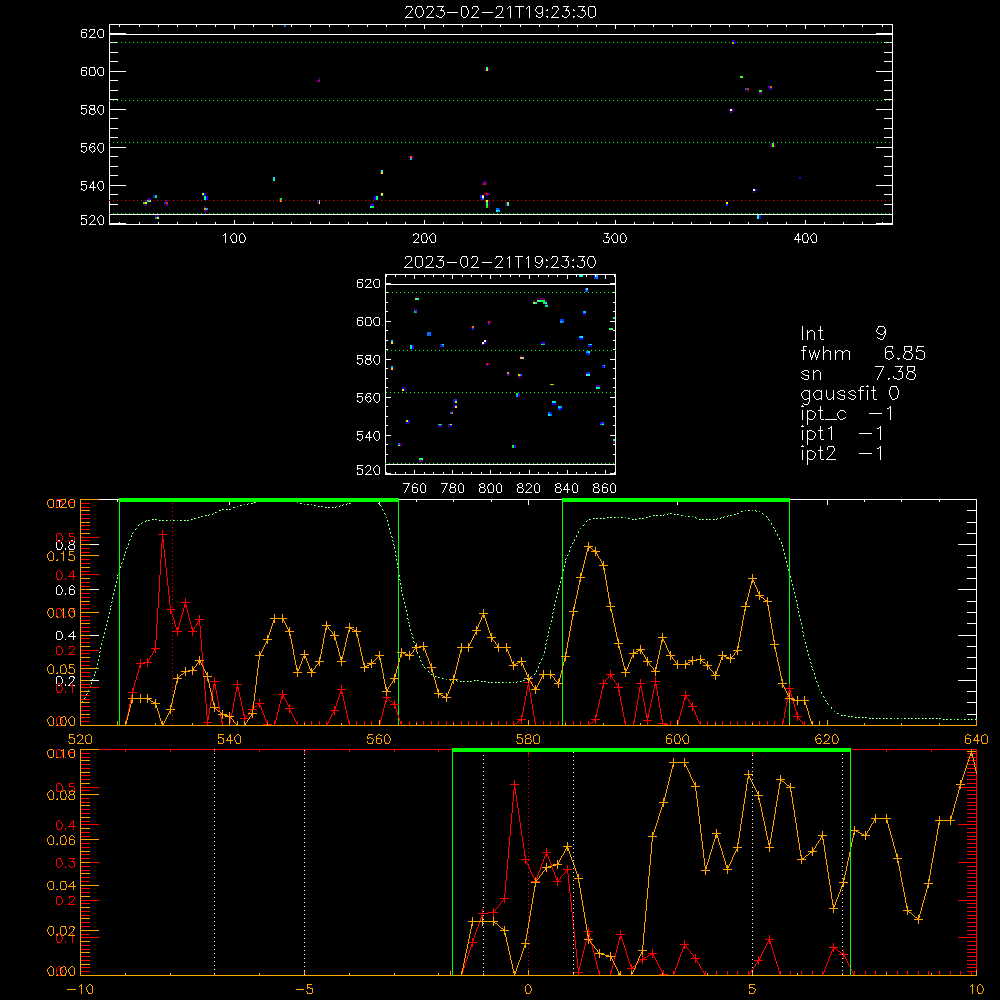Click x-axis label 780 on small scatter plot
The image size is (1000, 1000).
coord(453,489)
